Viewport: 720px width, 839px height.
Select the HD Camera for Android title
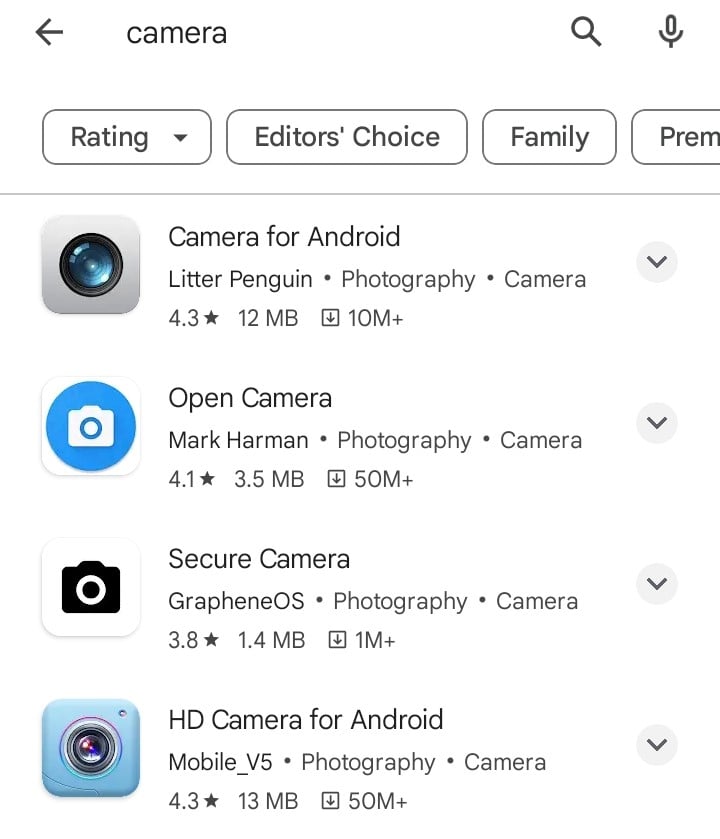coord(305,720)
